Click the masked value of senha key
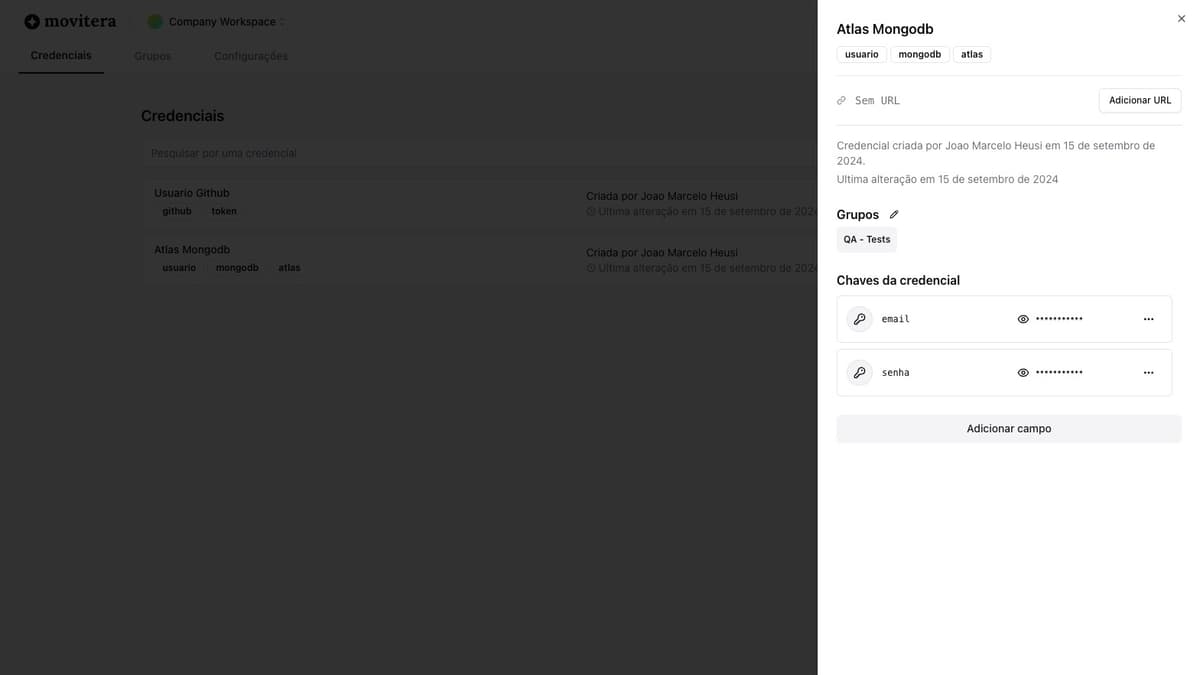The width and height of the screenshot is (1200, 675). click(x=1059, y=372)
